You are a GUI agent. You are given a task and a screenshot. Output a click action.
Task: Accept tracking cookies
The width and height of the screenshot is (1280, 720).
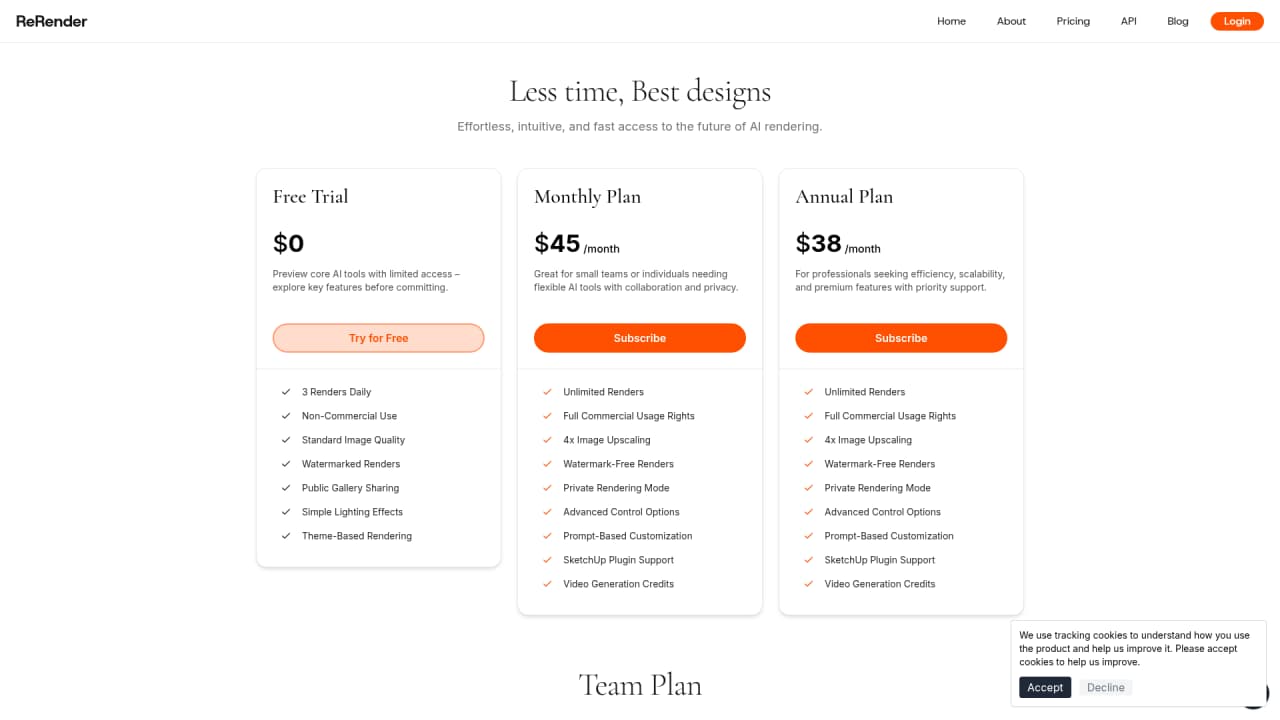tap(1045, 687)
